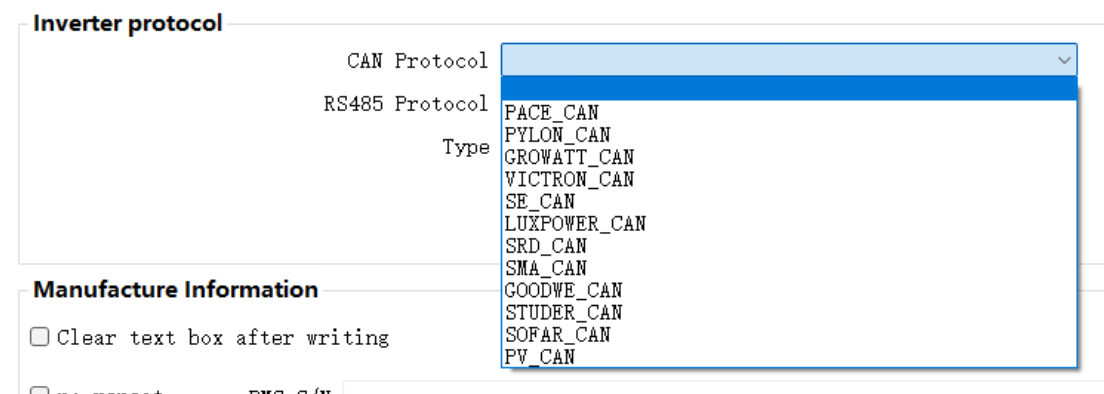
Task: Click the RS485 Protocol label
Action: click(406, 104)
